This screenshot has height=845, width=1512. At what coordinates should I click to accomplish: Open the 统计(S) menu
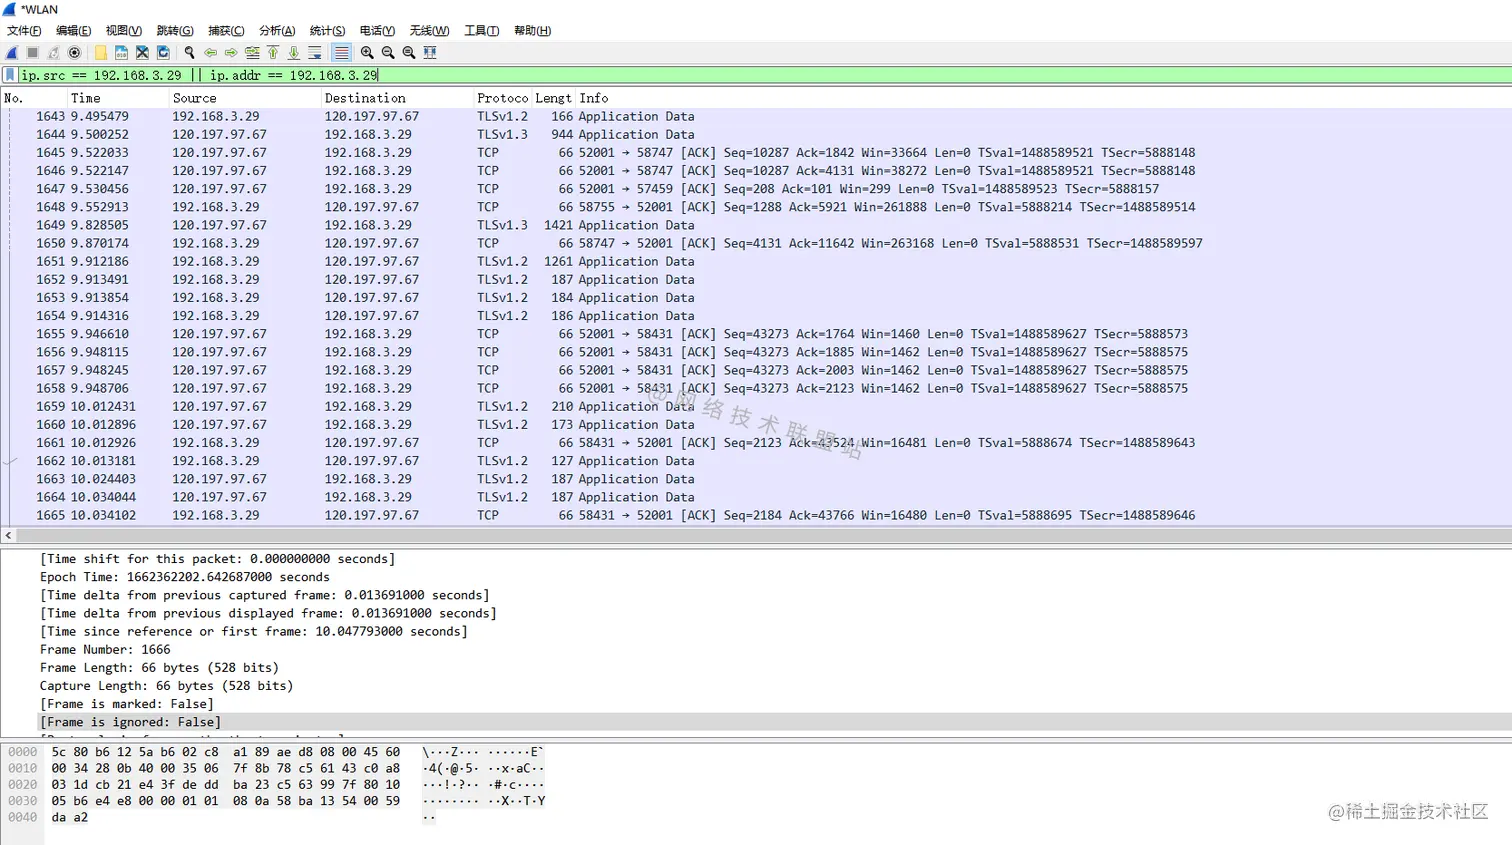tap(328, 31)
